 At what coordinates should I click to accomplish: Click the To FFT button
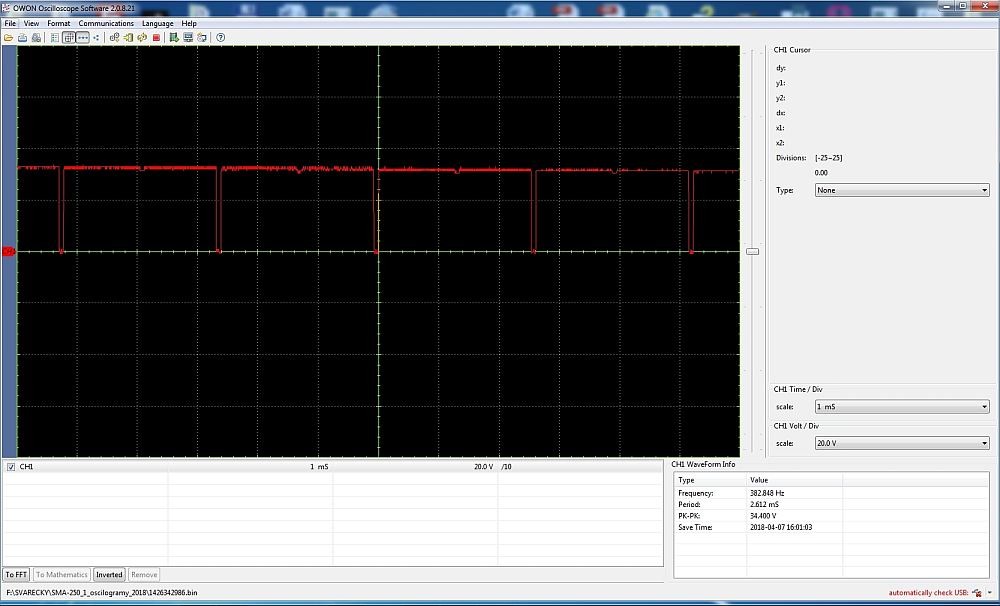pyautogui.click(x=16, y=575)
